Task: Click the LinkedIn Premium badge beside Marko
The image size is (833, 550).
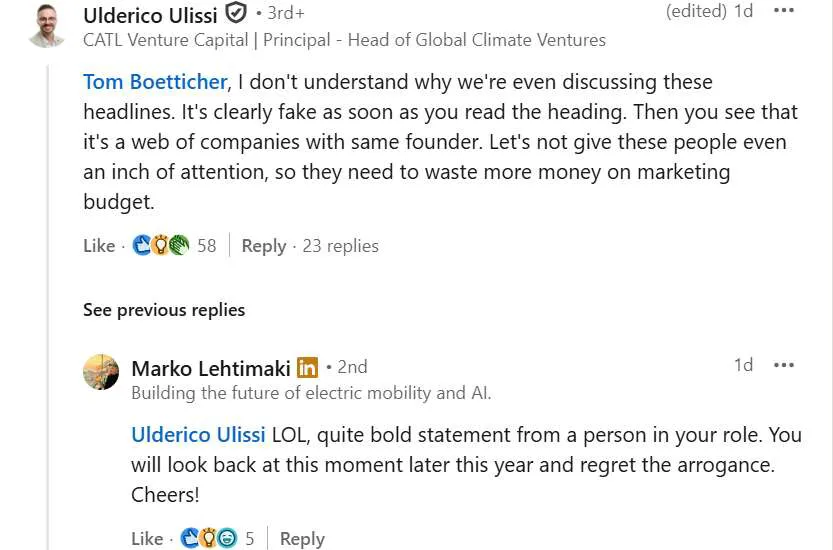Action: click(x=308, y=368)
